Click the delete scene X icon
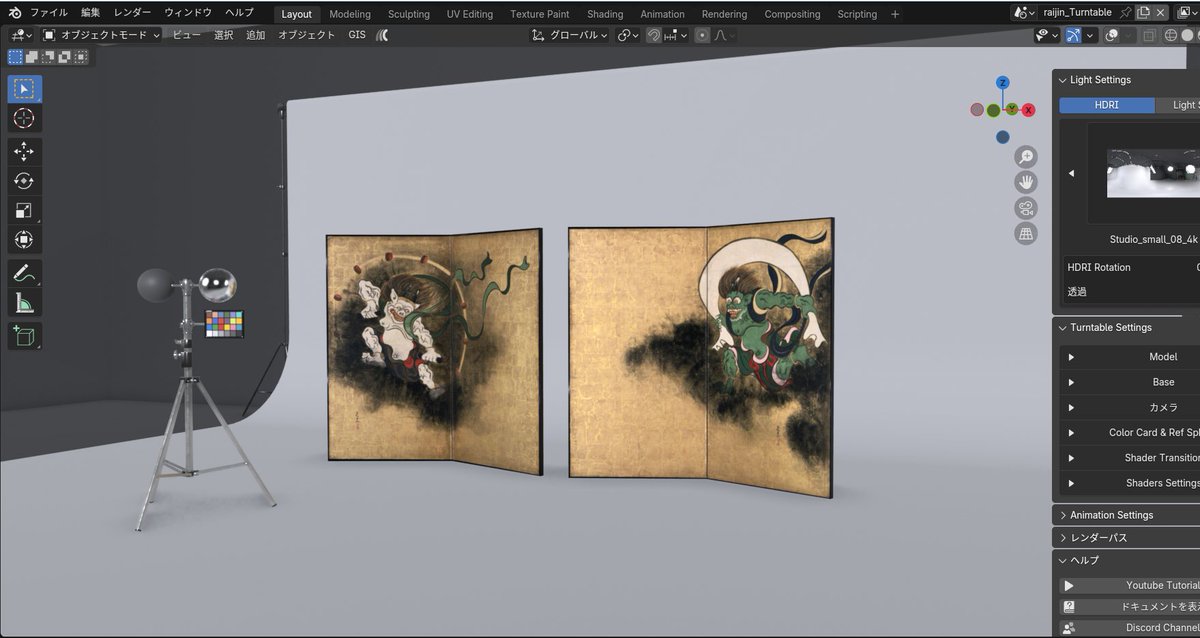Image resolution: width=1200 pixels, height=638 pixels. pyautogui.click(x=1160, y=13)
